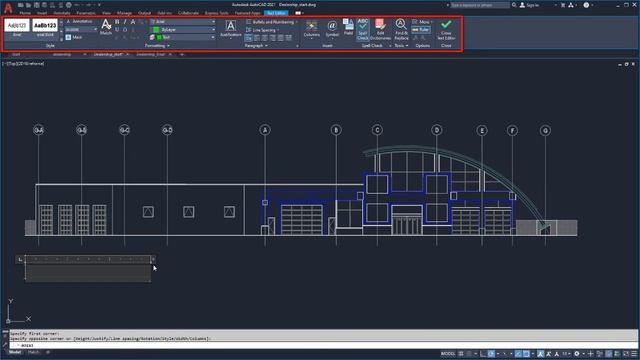640x360 pixels.
Task: Toggle the Ruler option
Action: point(420,29)
